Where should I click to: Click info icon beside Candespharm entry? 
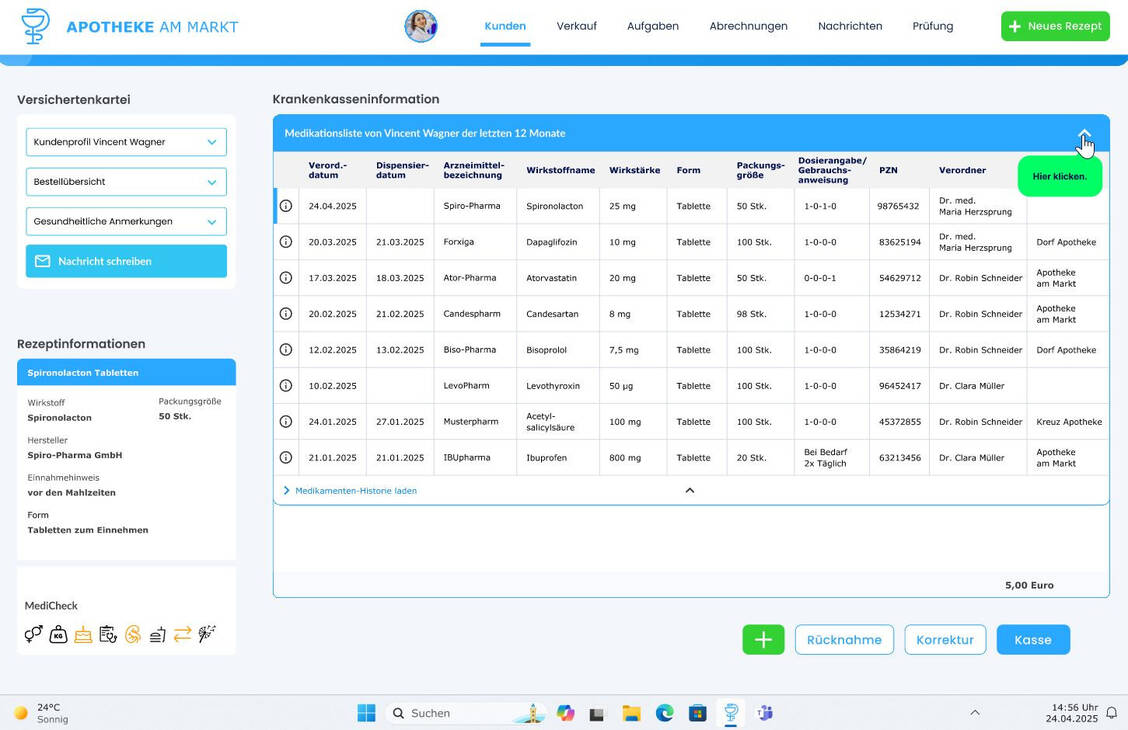coord(286,314)
